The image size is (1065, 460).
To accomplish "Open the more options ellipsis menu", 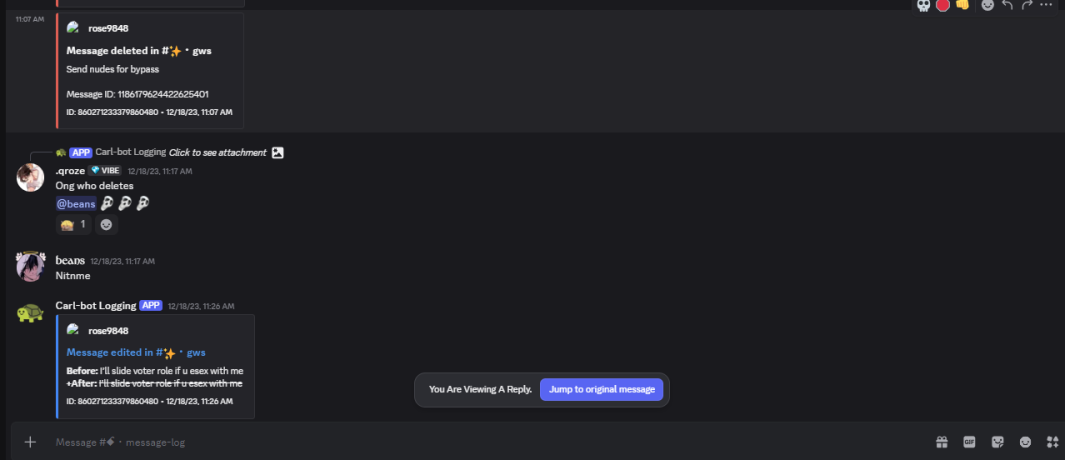I will (x=1045, y=5).
